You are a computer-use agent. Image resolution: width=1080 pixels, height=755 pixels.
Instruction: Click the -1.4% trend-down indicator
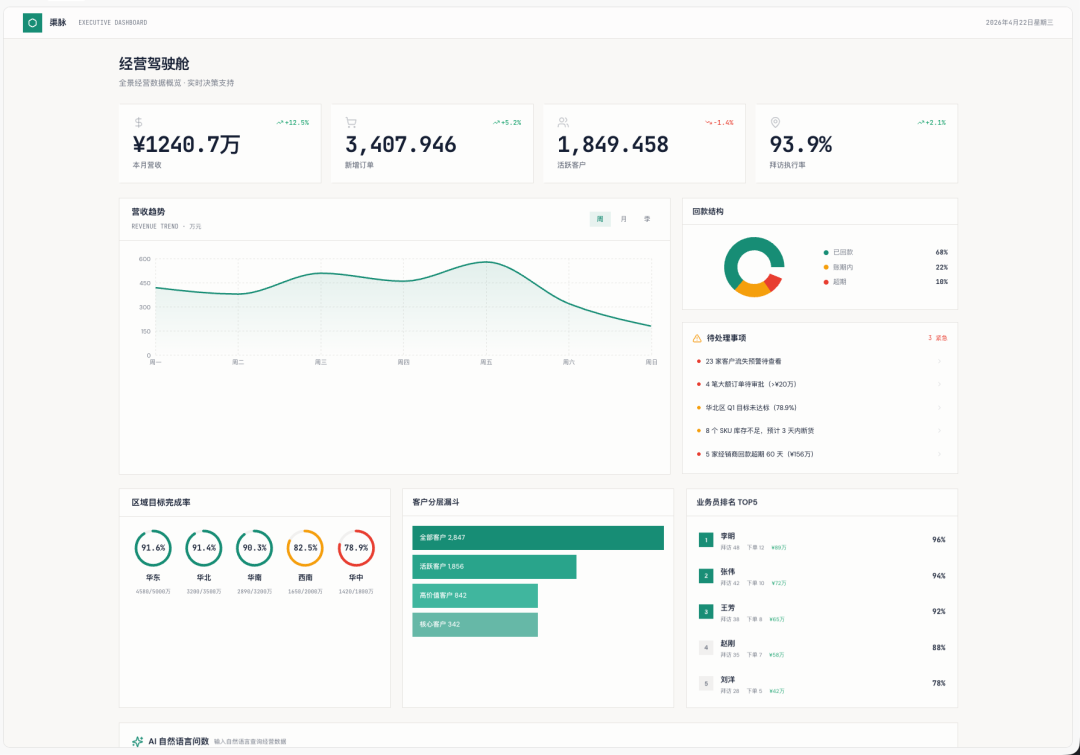pyautogui.click(x=719, y=123)
